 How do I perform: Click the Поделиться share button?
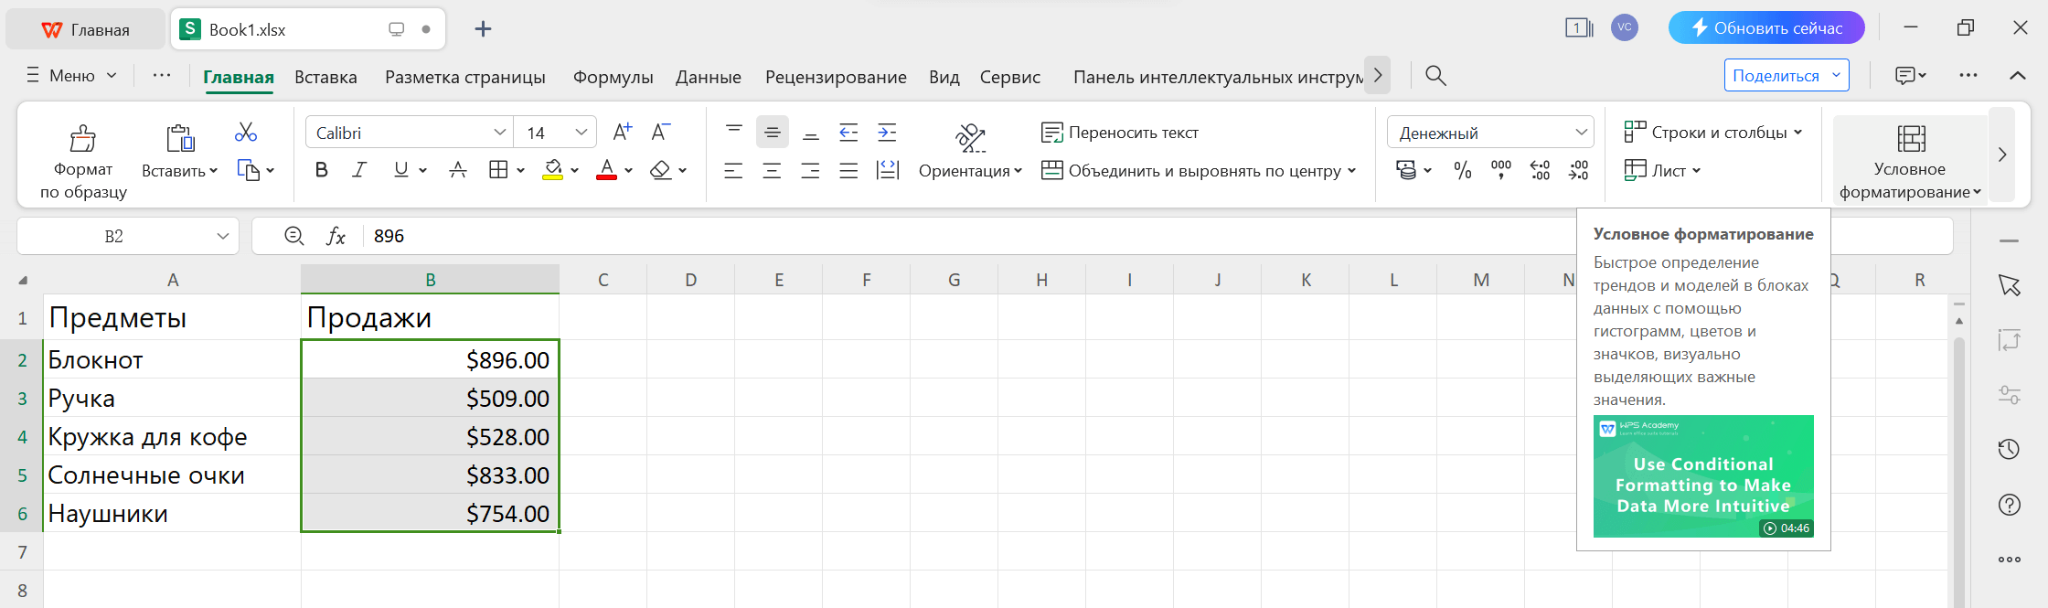[x=1775, y=76]
